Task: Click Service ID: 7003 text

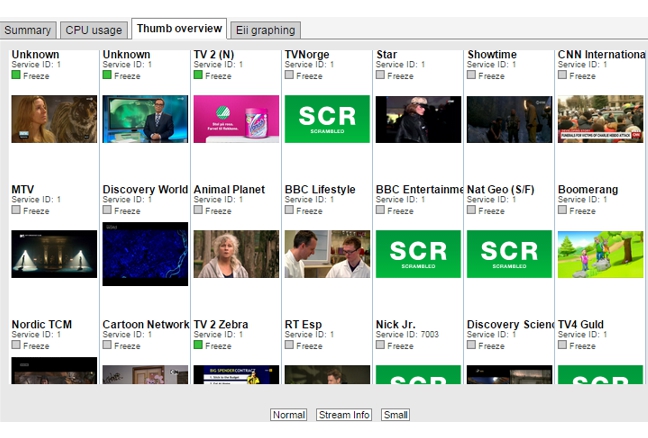Action: 407,334
